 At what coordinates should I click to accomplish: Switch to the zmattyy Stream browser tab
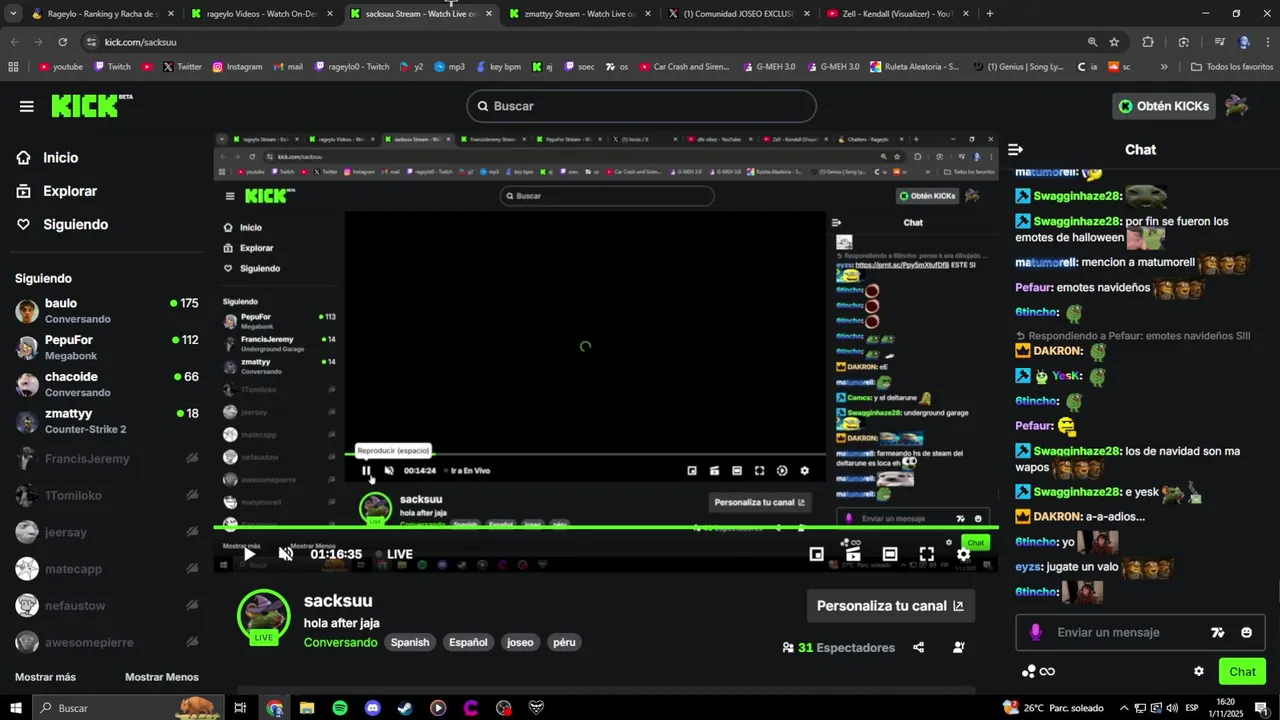[x=580, y=14]
